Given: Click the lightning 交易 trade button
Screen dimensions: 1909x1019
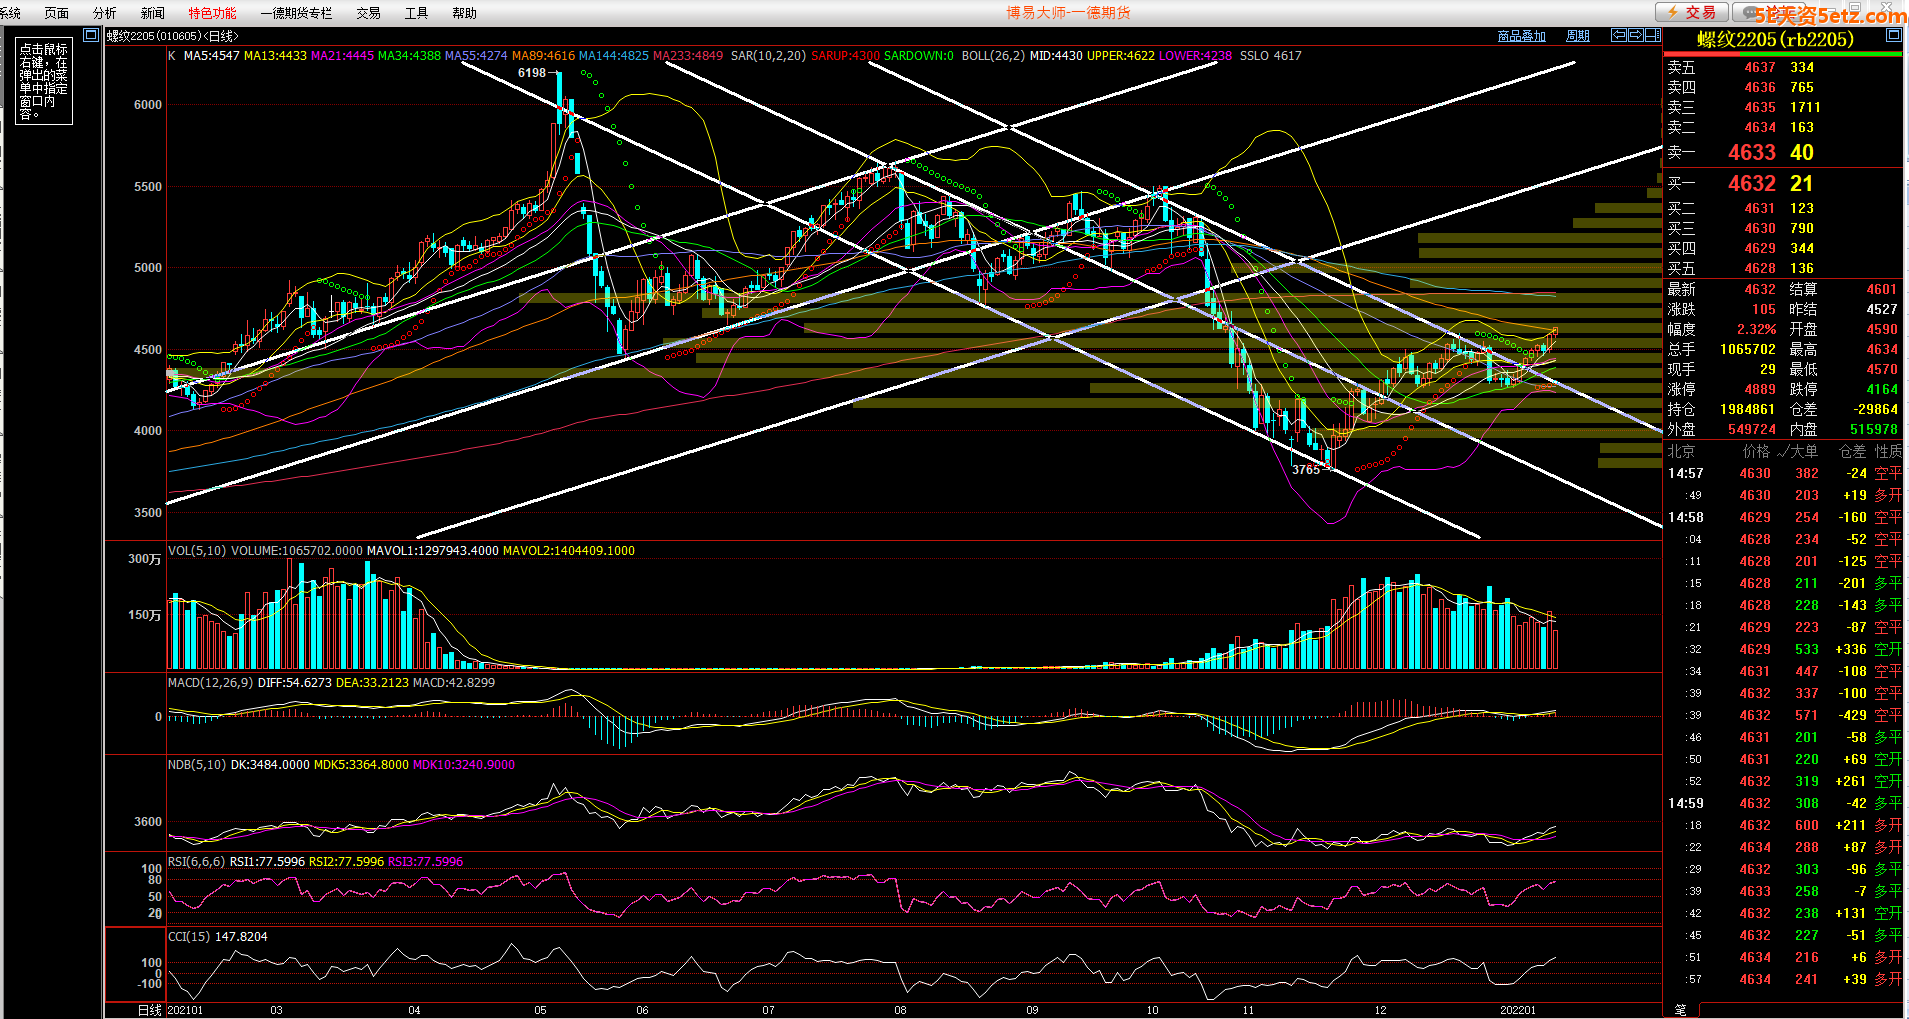Looking at the screenshot, I should click(1691, 12).
